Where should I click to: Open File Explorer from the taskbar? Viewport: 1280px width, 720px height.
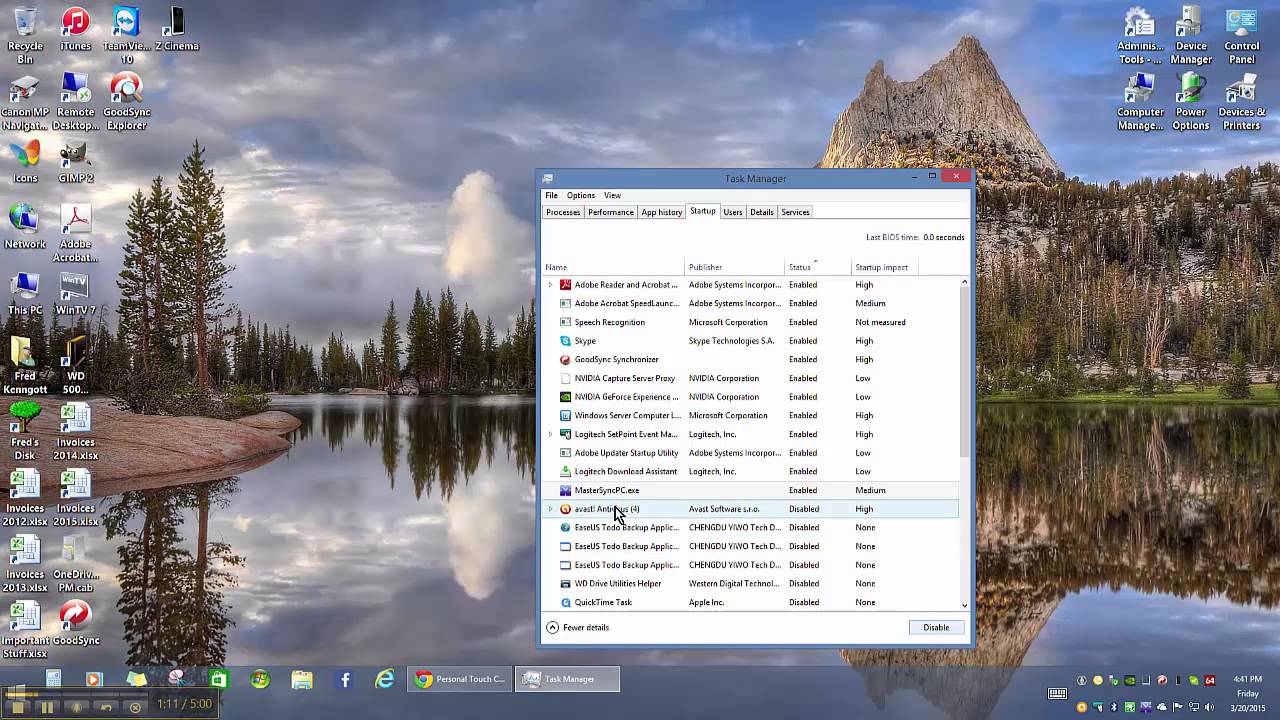[x=302, y=680]
